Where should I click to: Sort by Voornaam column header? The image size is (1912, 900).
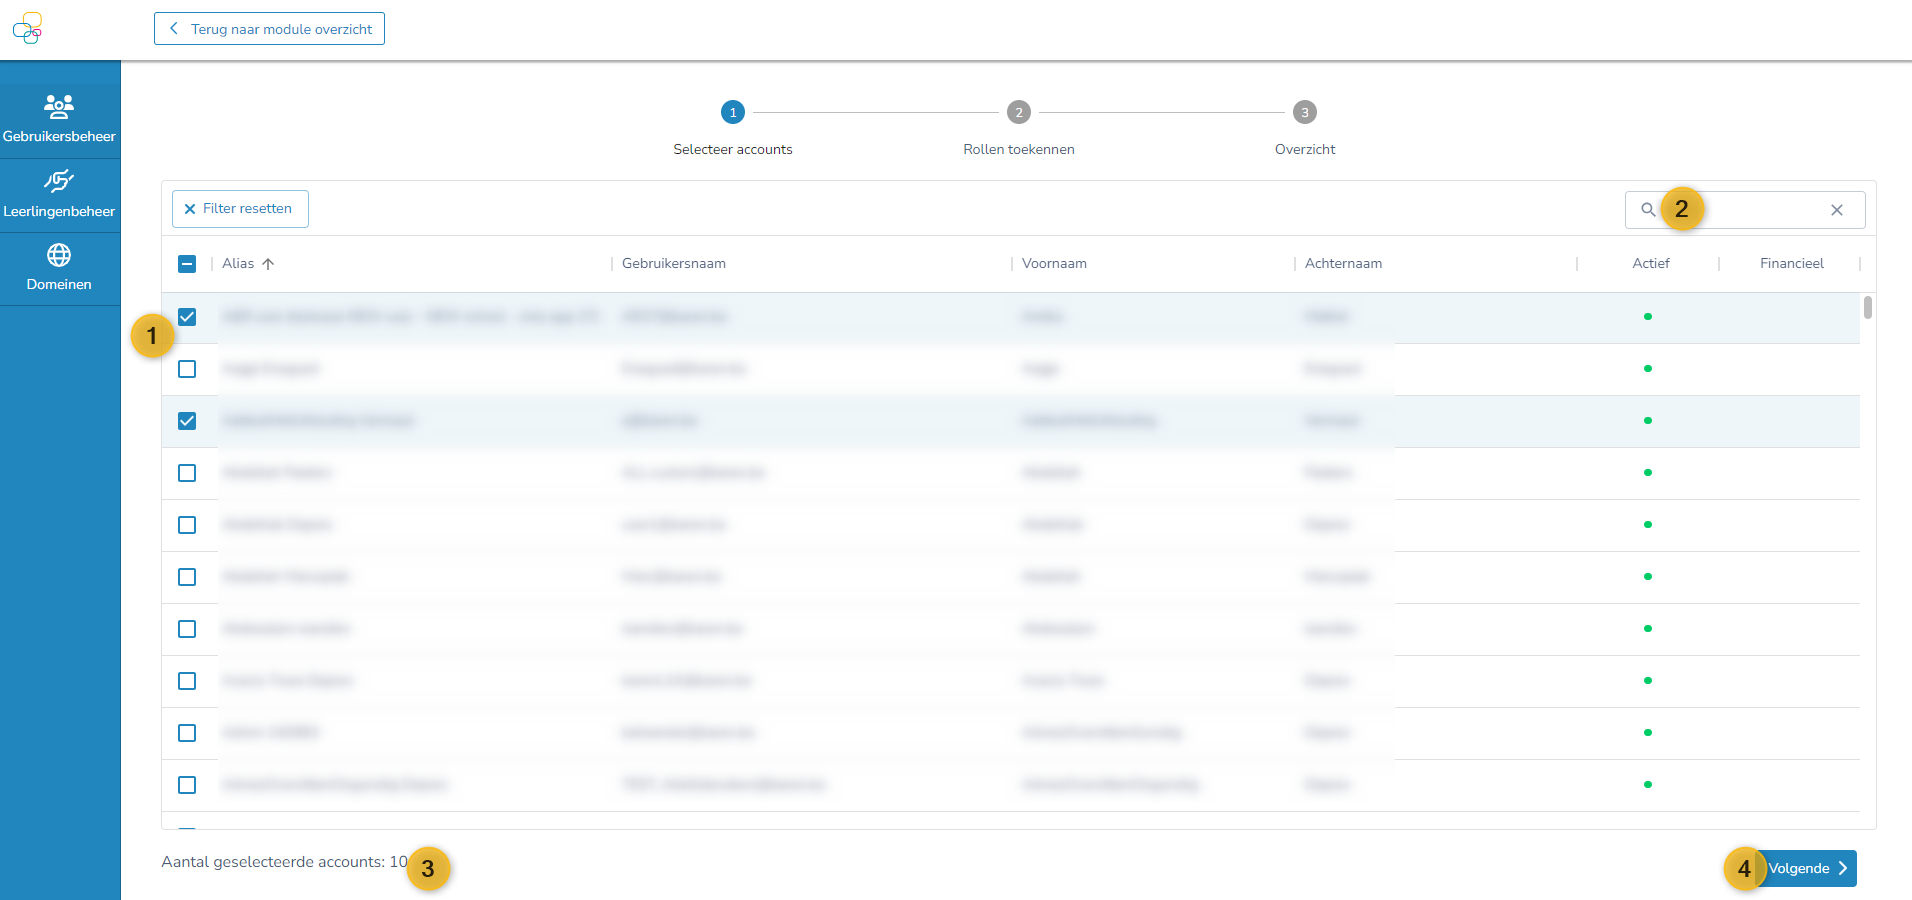[x=1054, y=263]
